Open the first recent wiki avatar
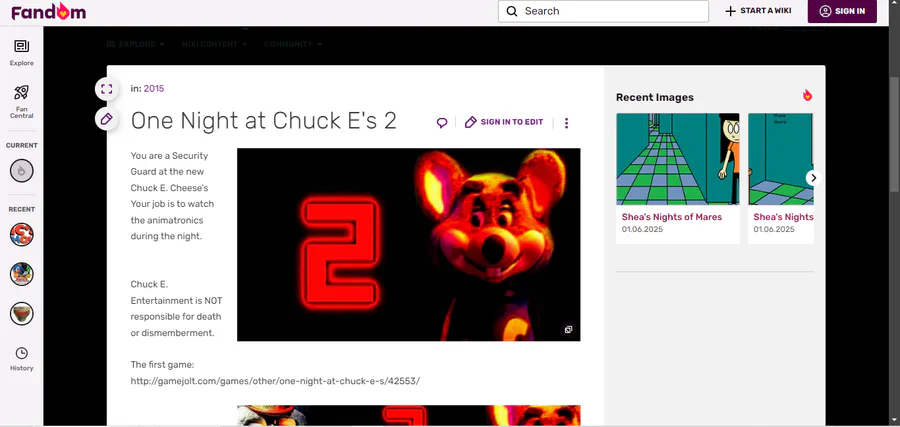Screen dimensions: 900x427 22,235
